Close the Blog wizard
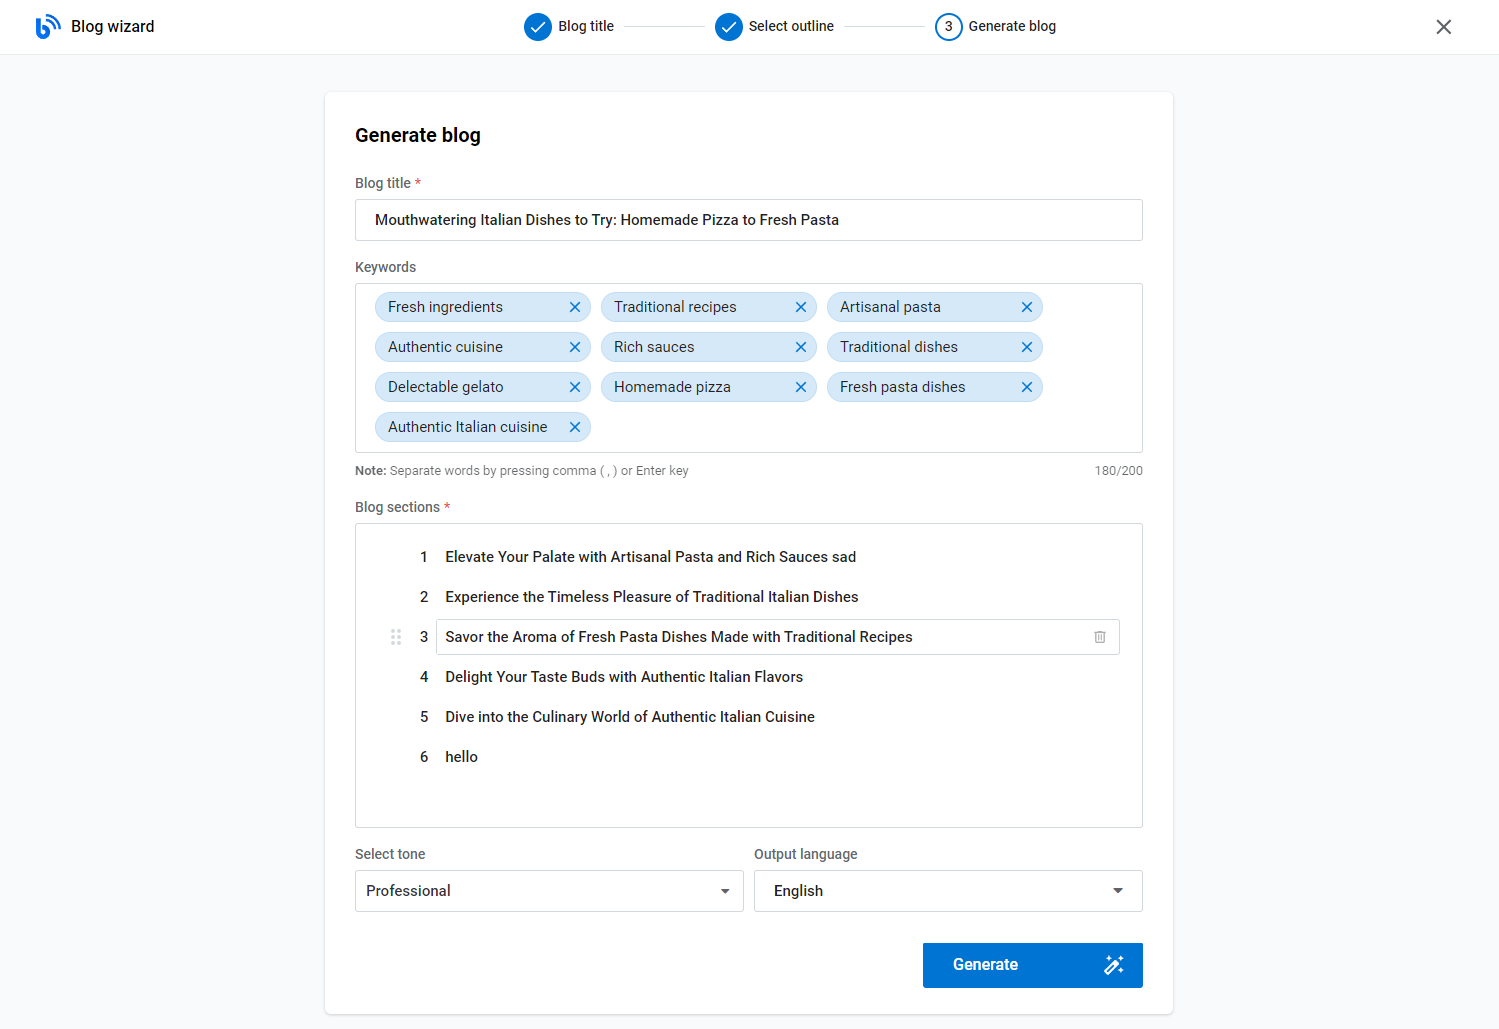 pyautogui.click(x=1444, y=27)
